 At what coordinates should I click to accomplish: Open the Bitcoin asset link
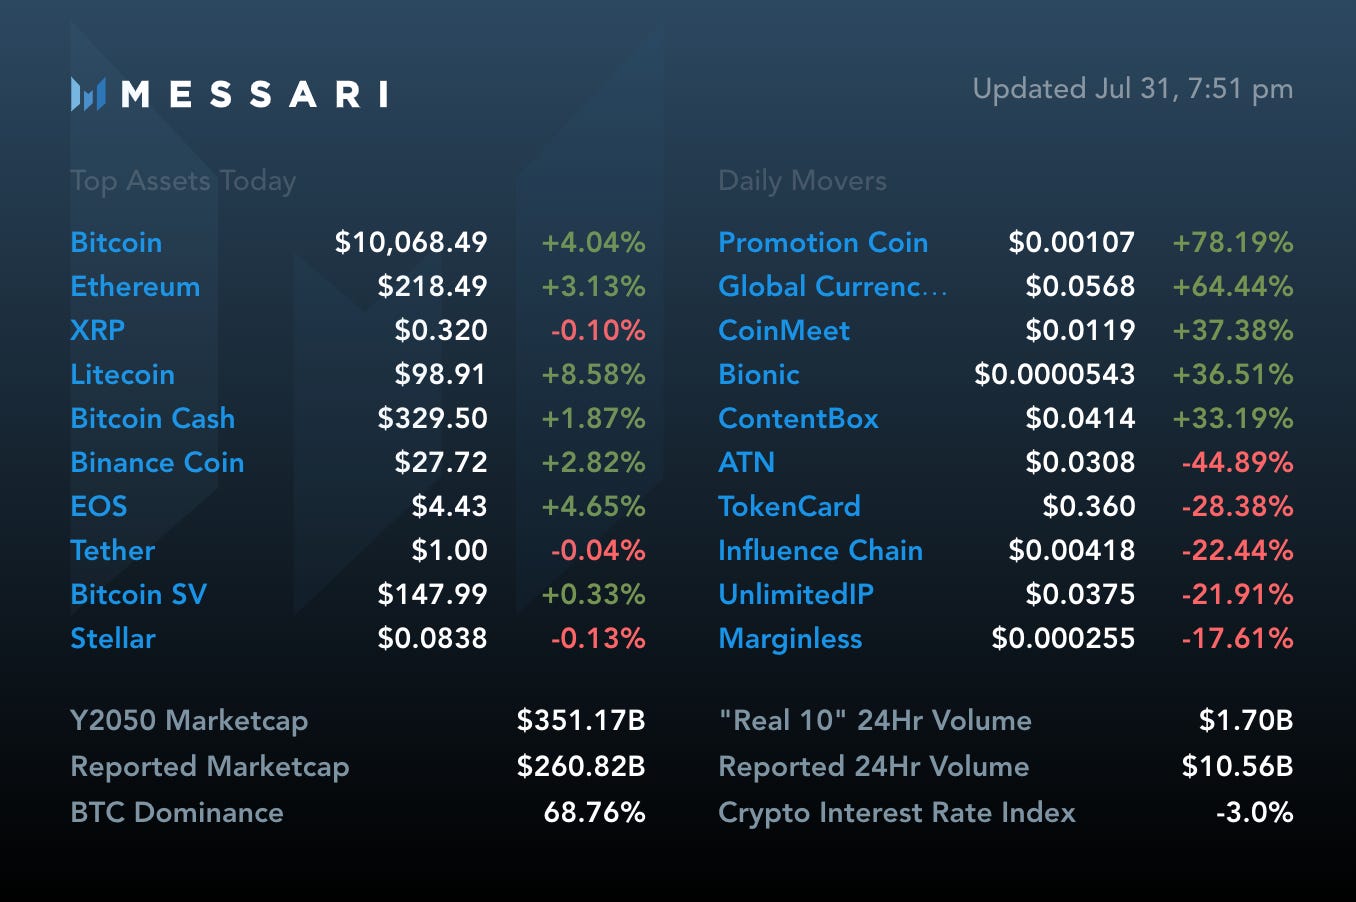point(116,243)
